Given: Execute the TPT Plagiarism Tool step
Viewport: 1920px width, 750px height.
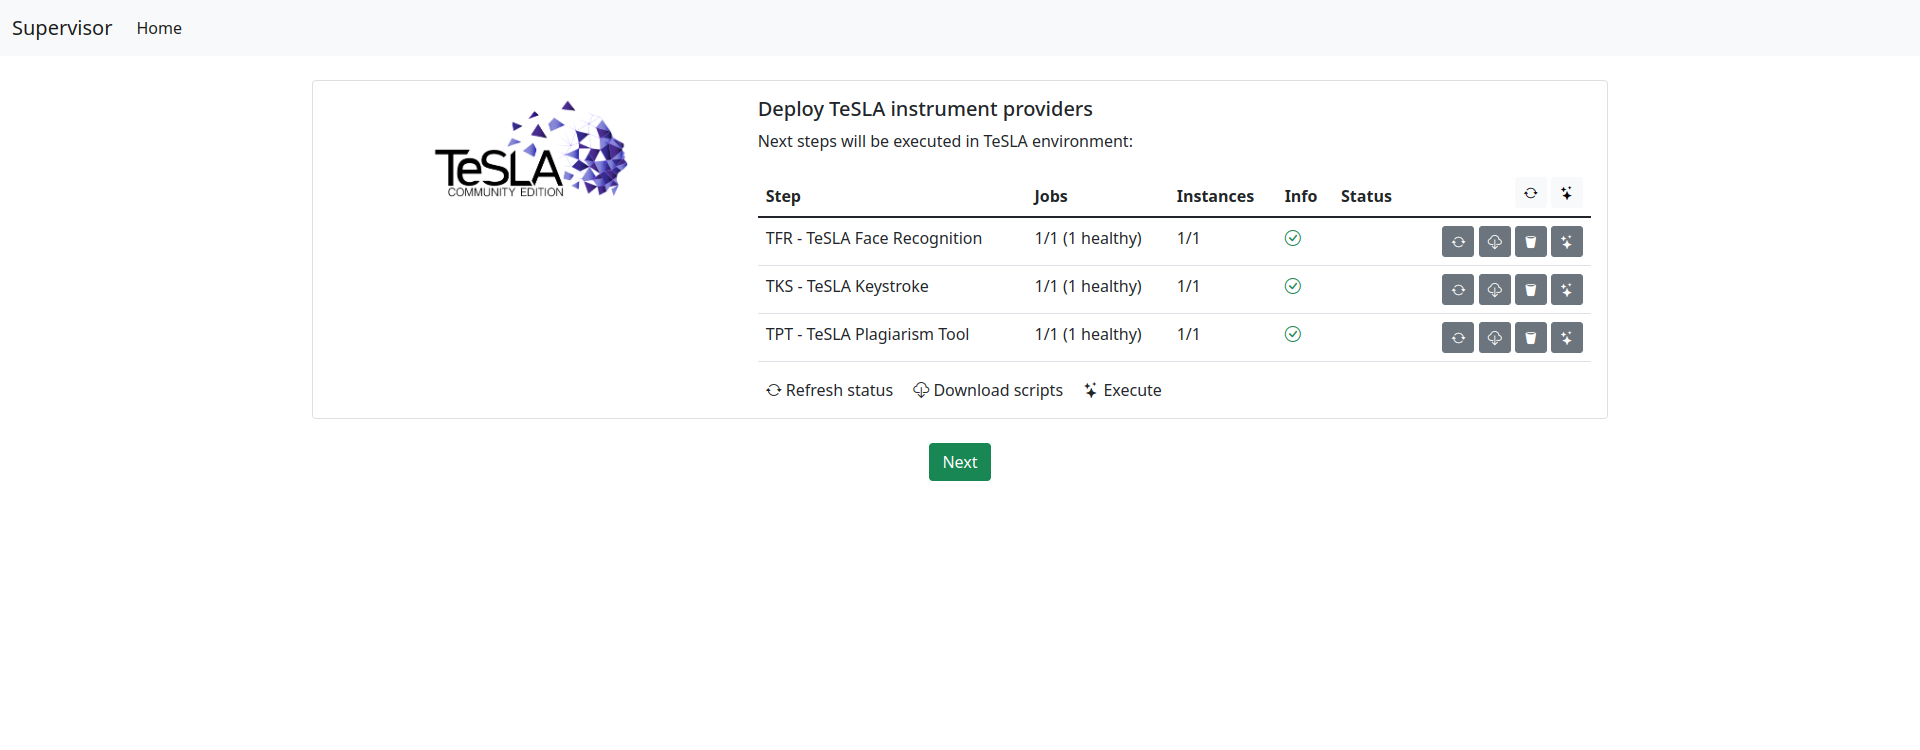Looking at the screenshot, I should (x=1567, y=338).
